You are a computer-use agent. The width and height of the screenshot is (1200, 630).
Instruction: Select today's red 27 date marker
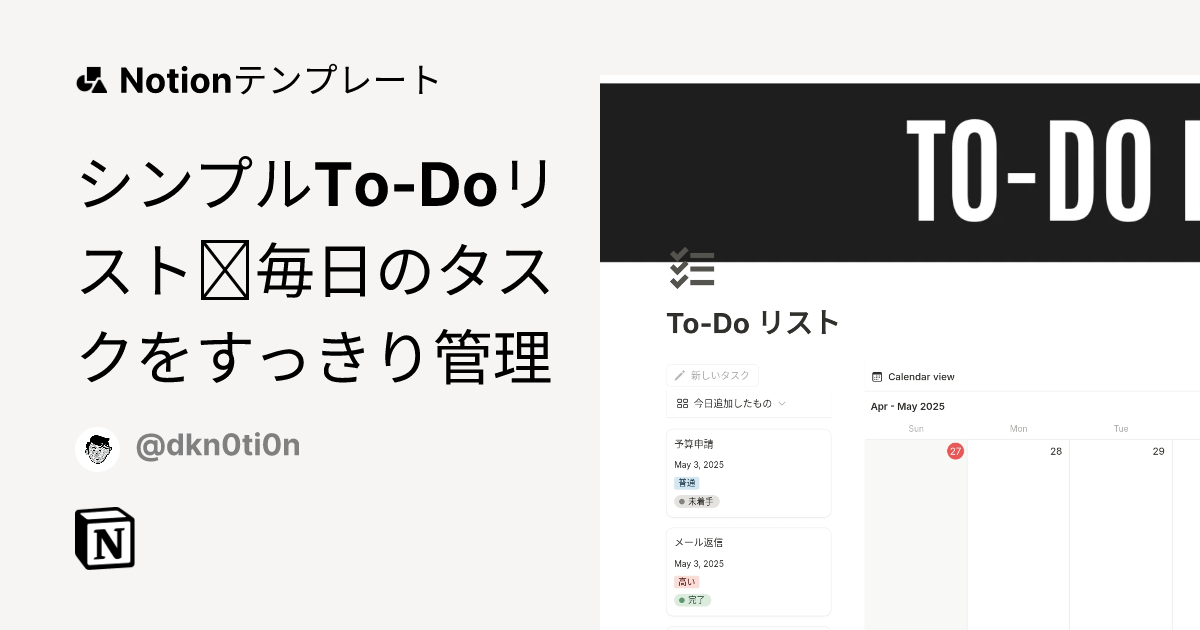pos(955,451)
